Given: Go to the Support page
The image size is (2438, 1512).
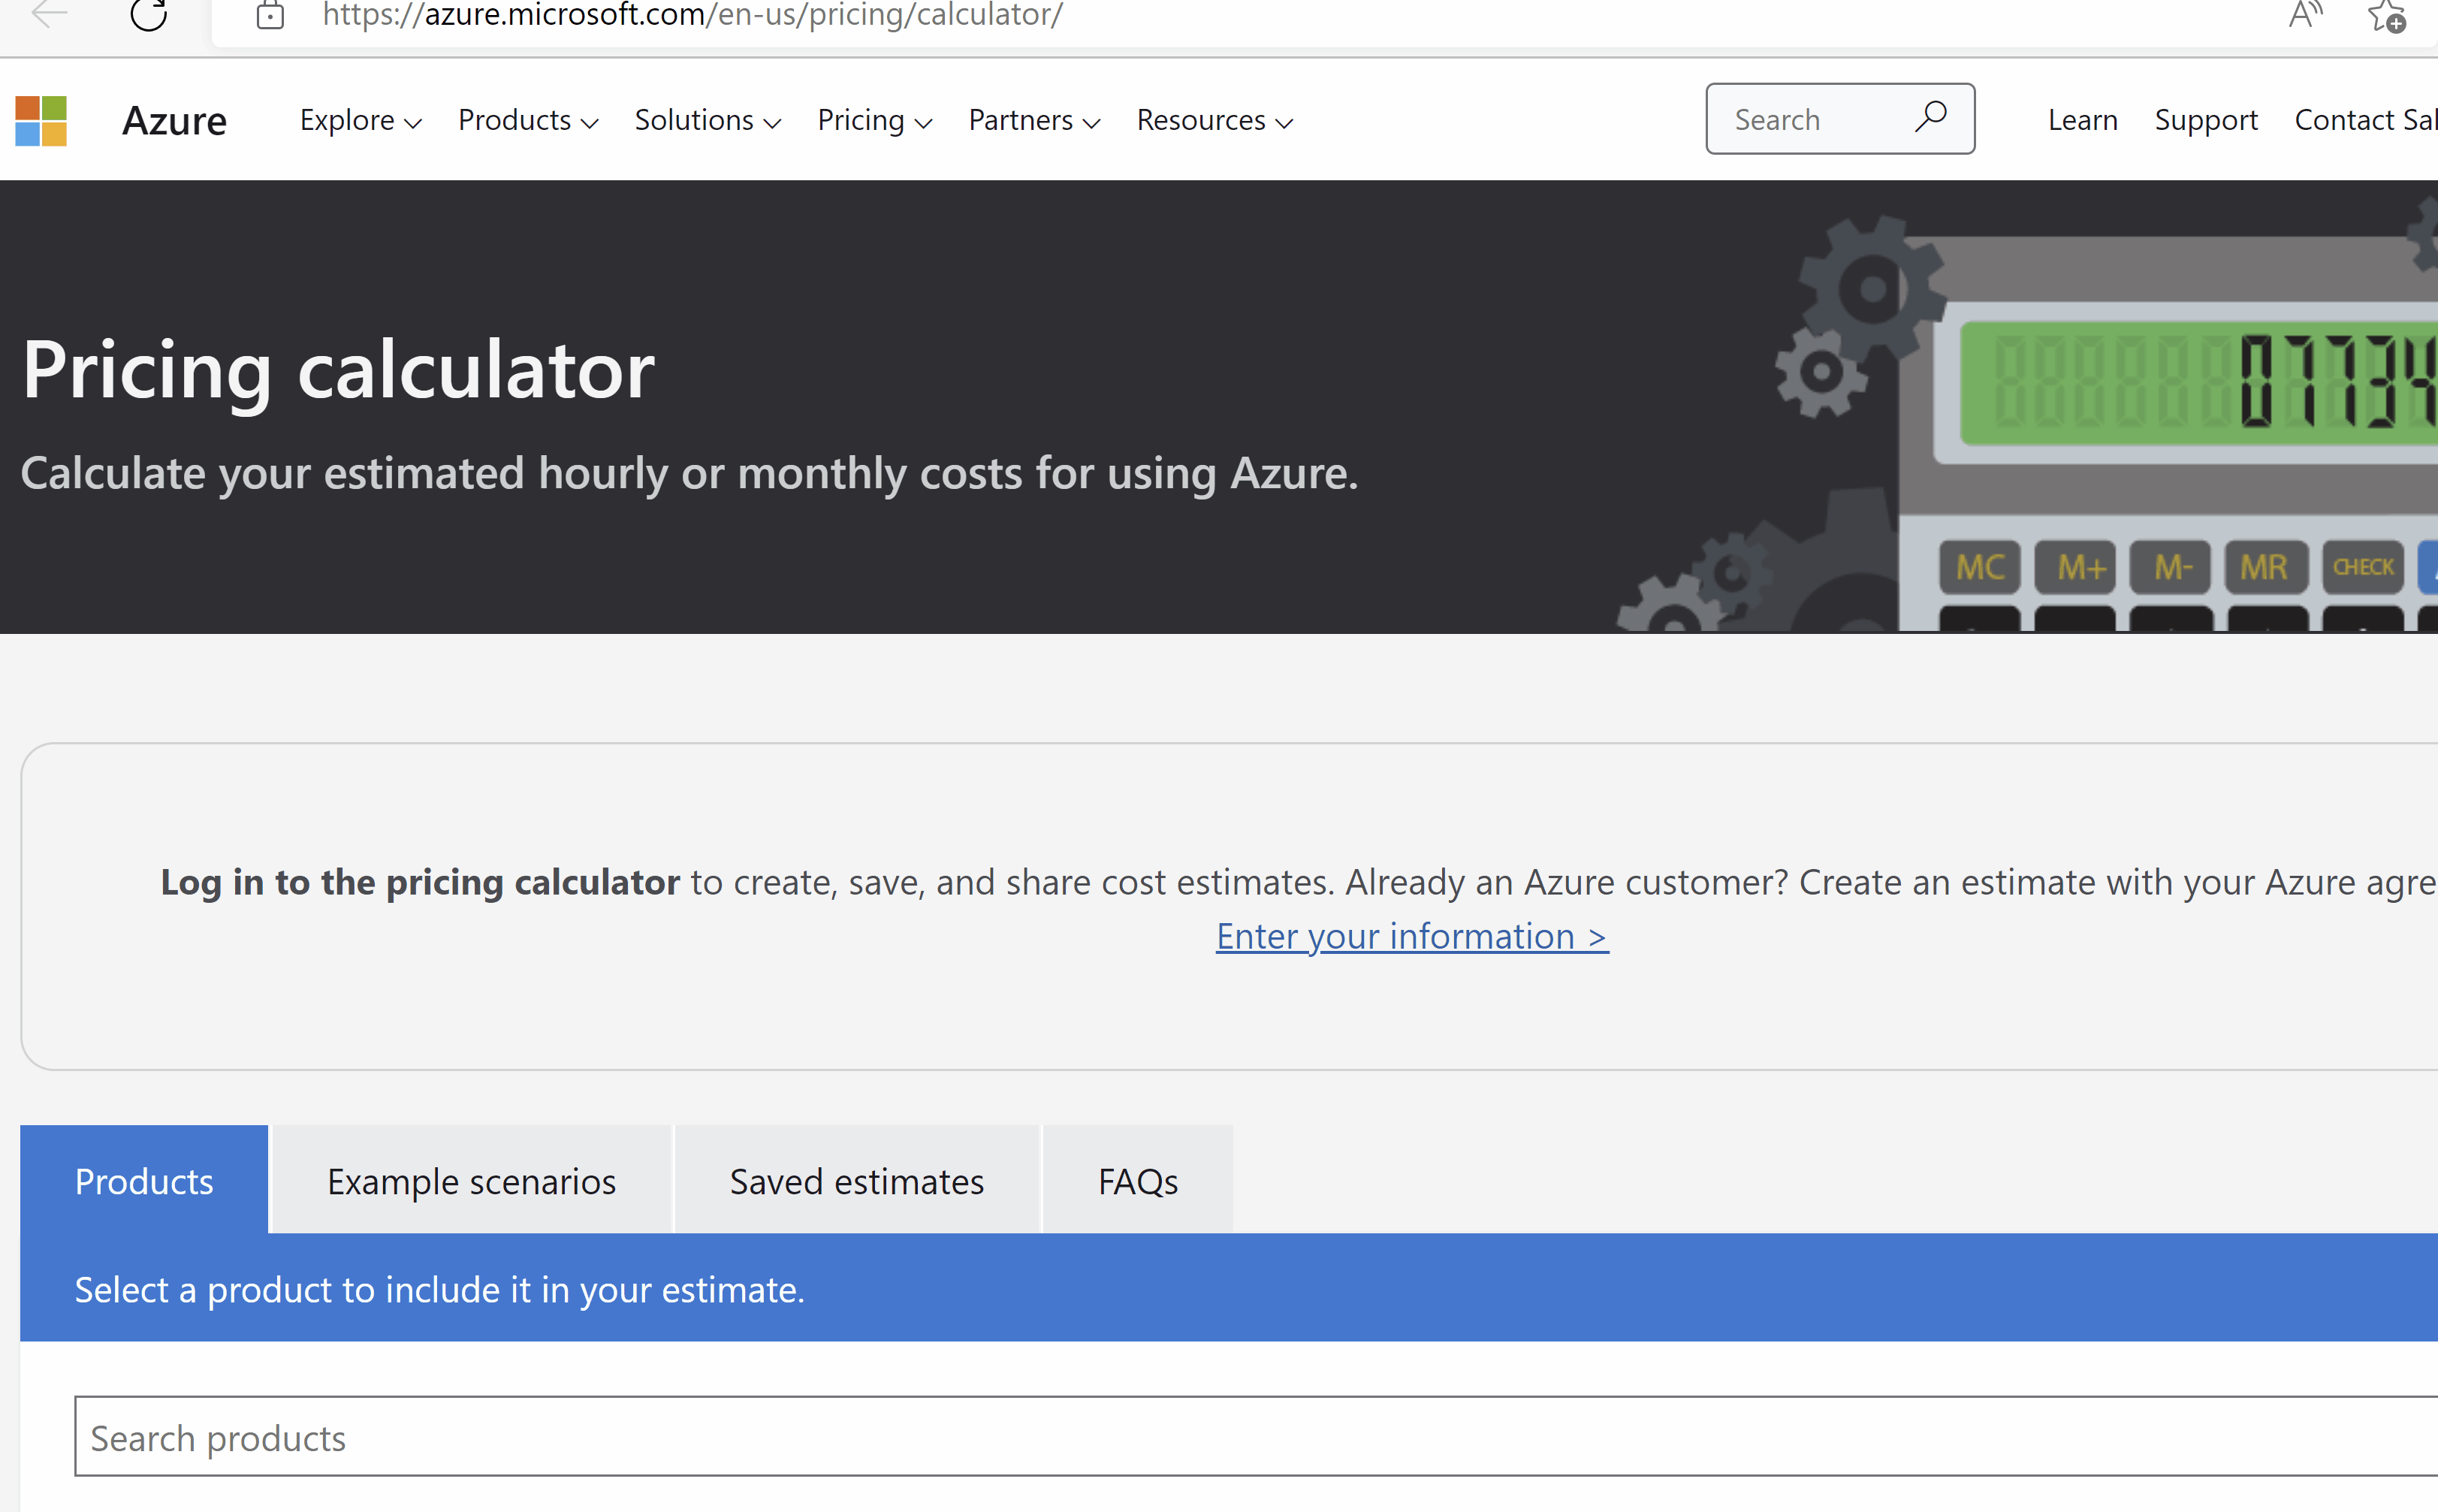Looking at the screenshot, I should tap(2206, 120).
